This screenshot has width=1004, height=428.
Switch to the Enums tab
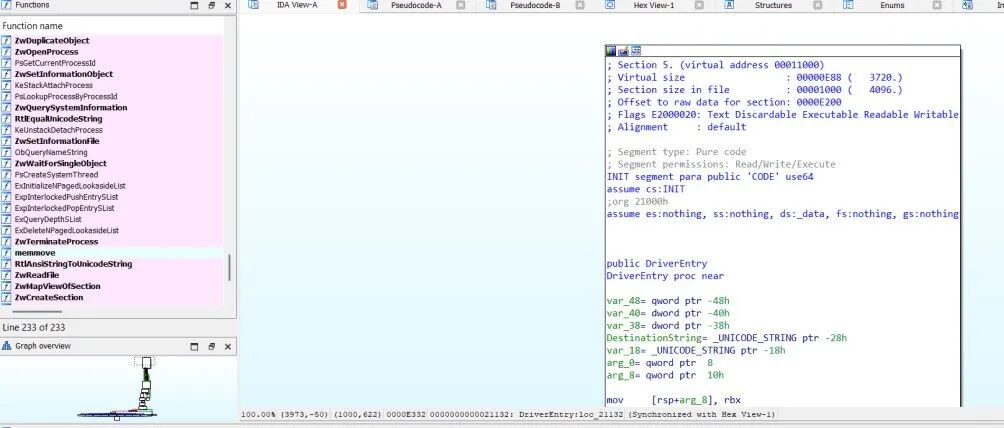click(893, 5)
